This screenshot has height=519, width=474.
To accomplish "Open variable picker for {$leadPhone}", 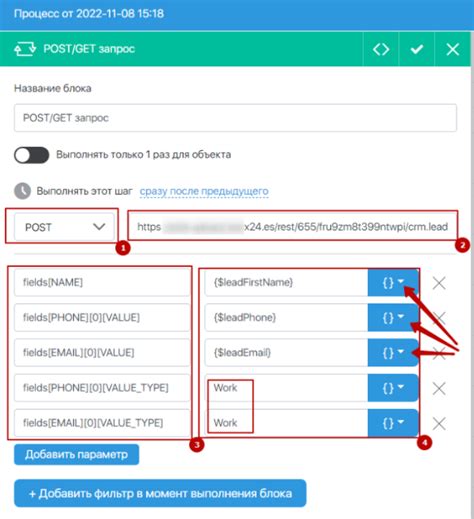I will (x=393, y=318).
